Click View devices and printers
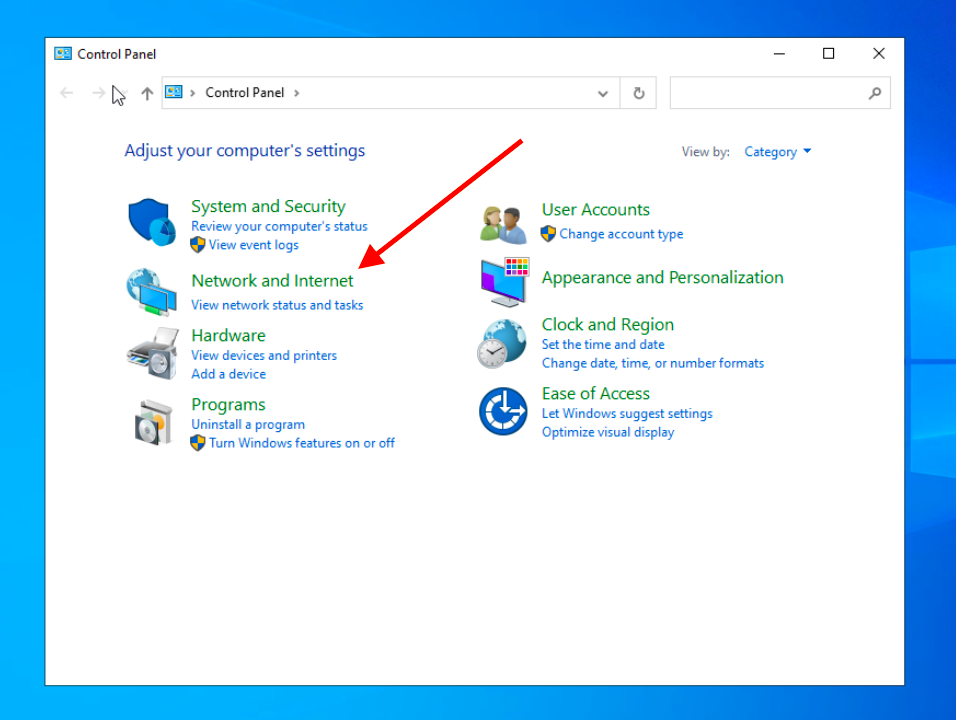 click(264, 355)
